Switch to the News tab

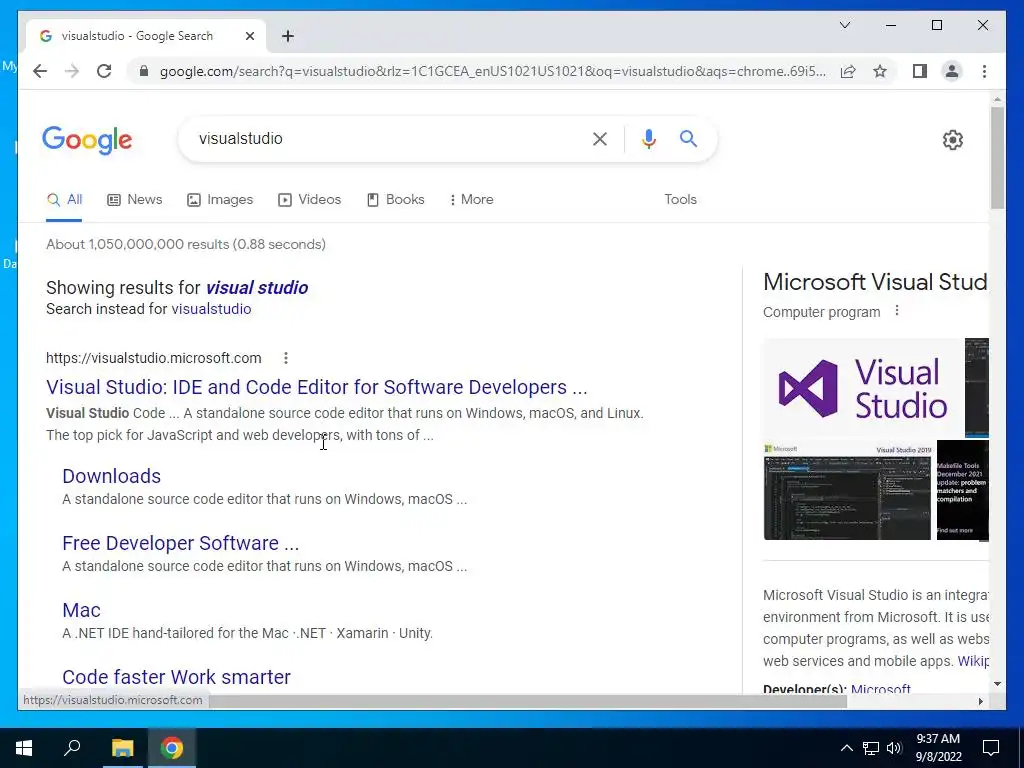(135, 200)
